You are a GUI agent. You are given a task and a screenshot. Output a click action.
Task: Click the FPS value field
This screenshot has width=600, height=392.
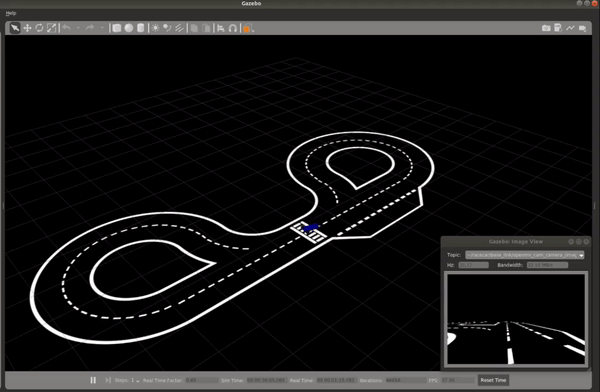[458, 380]
